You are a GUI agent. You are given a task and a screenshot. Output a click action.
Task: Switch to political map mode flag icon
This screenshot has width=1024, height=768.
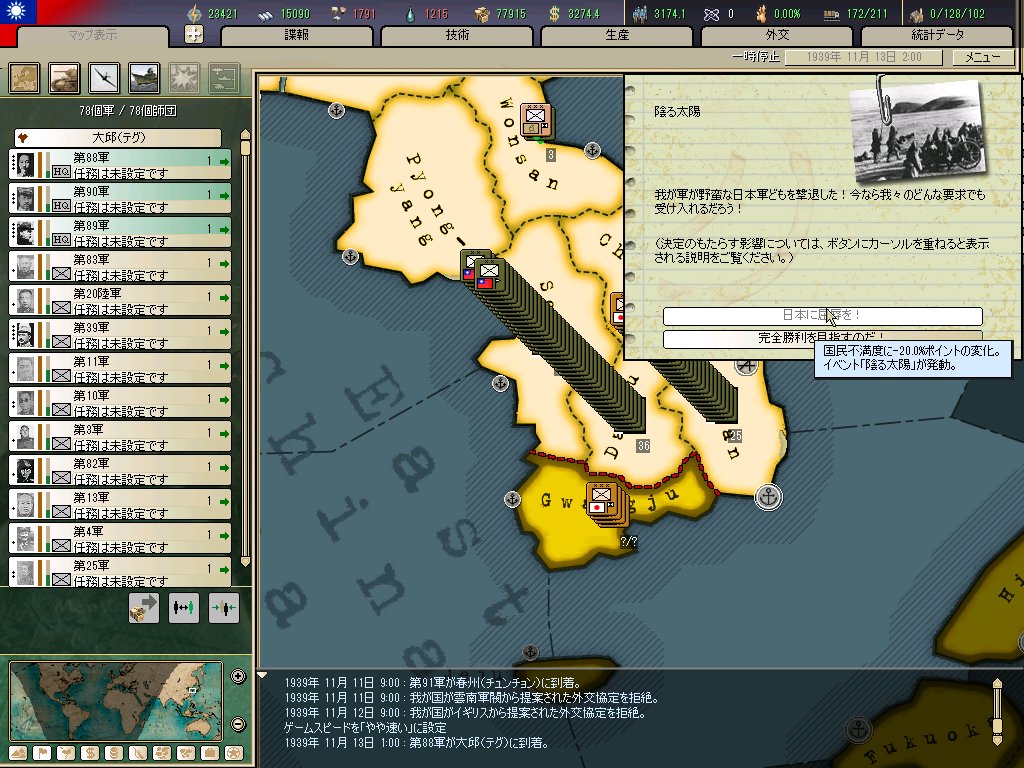point(42,753)
